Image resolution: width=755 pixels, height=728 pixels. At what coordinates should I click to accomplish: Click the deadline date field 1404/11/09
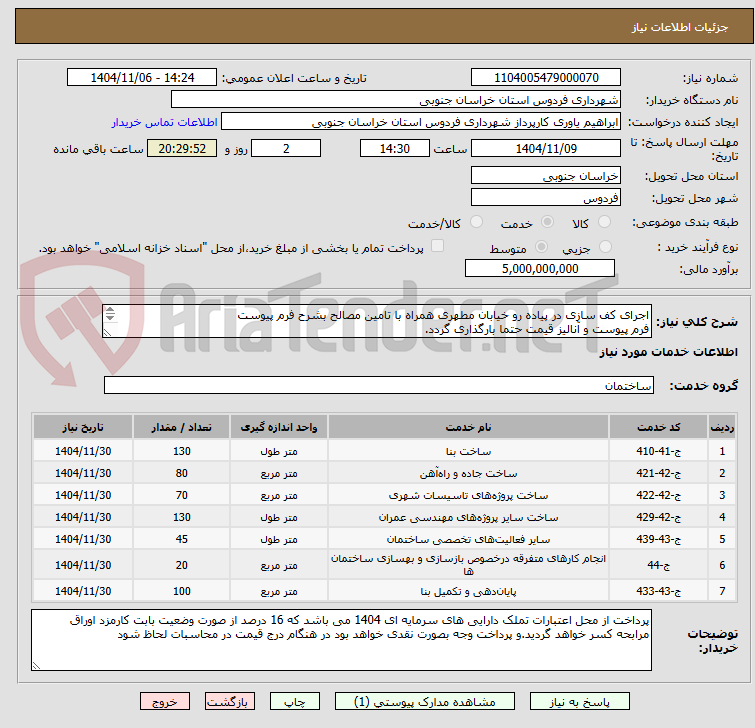click(546, 148)
